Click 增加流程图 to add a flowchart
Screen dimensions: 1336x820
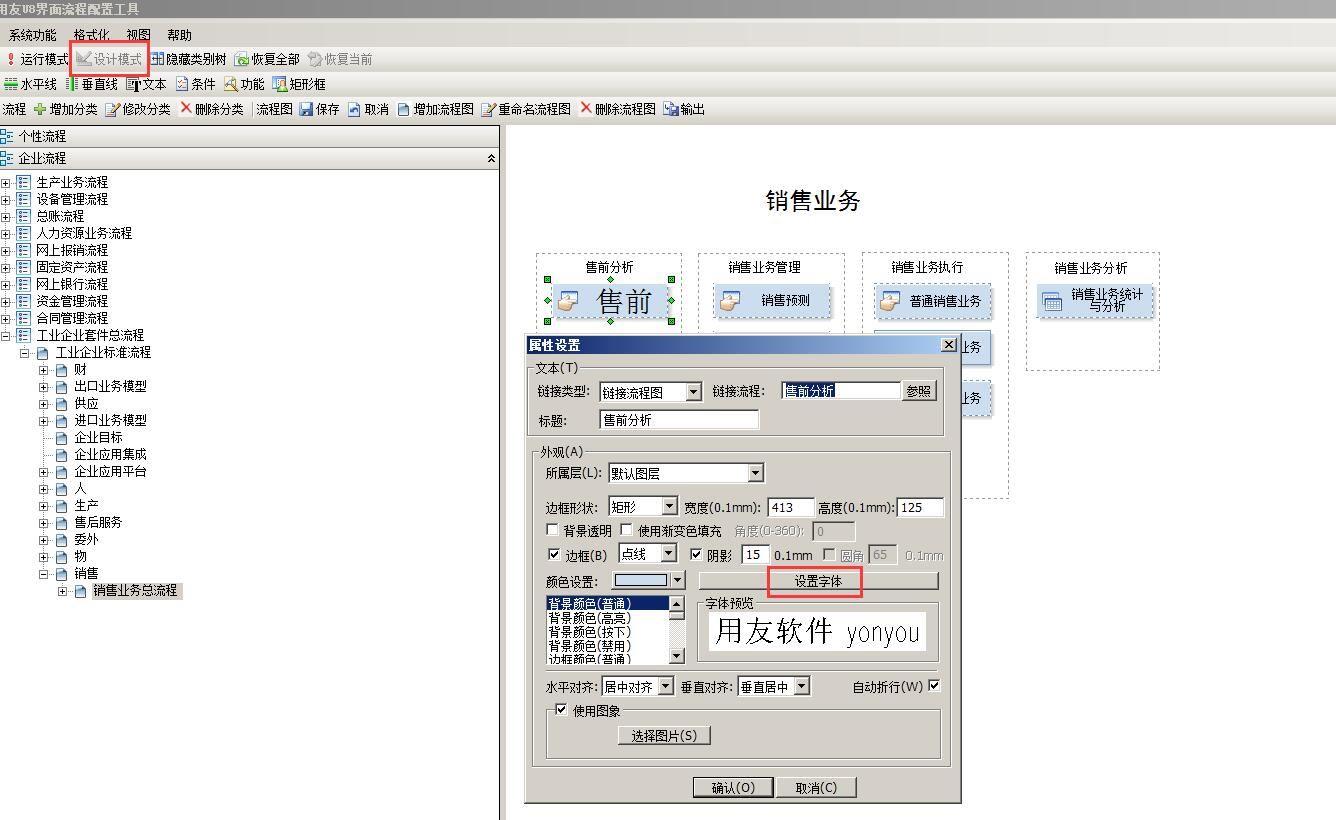(435, 109)
